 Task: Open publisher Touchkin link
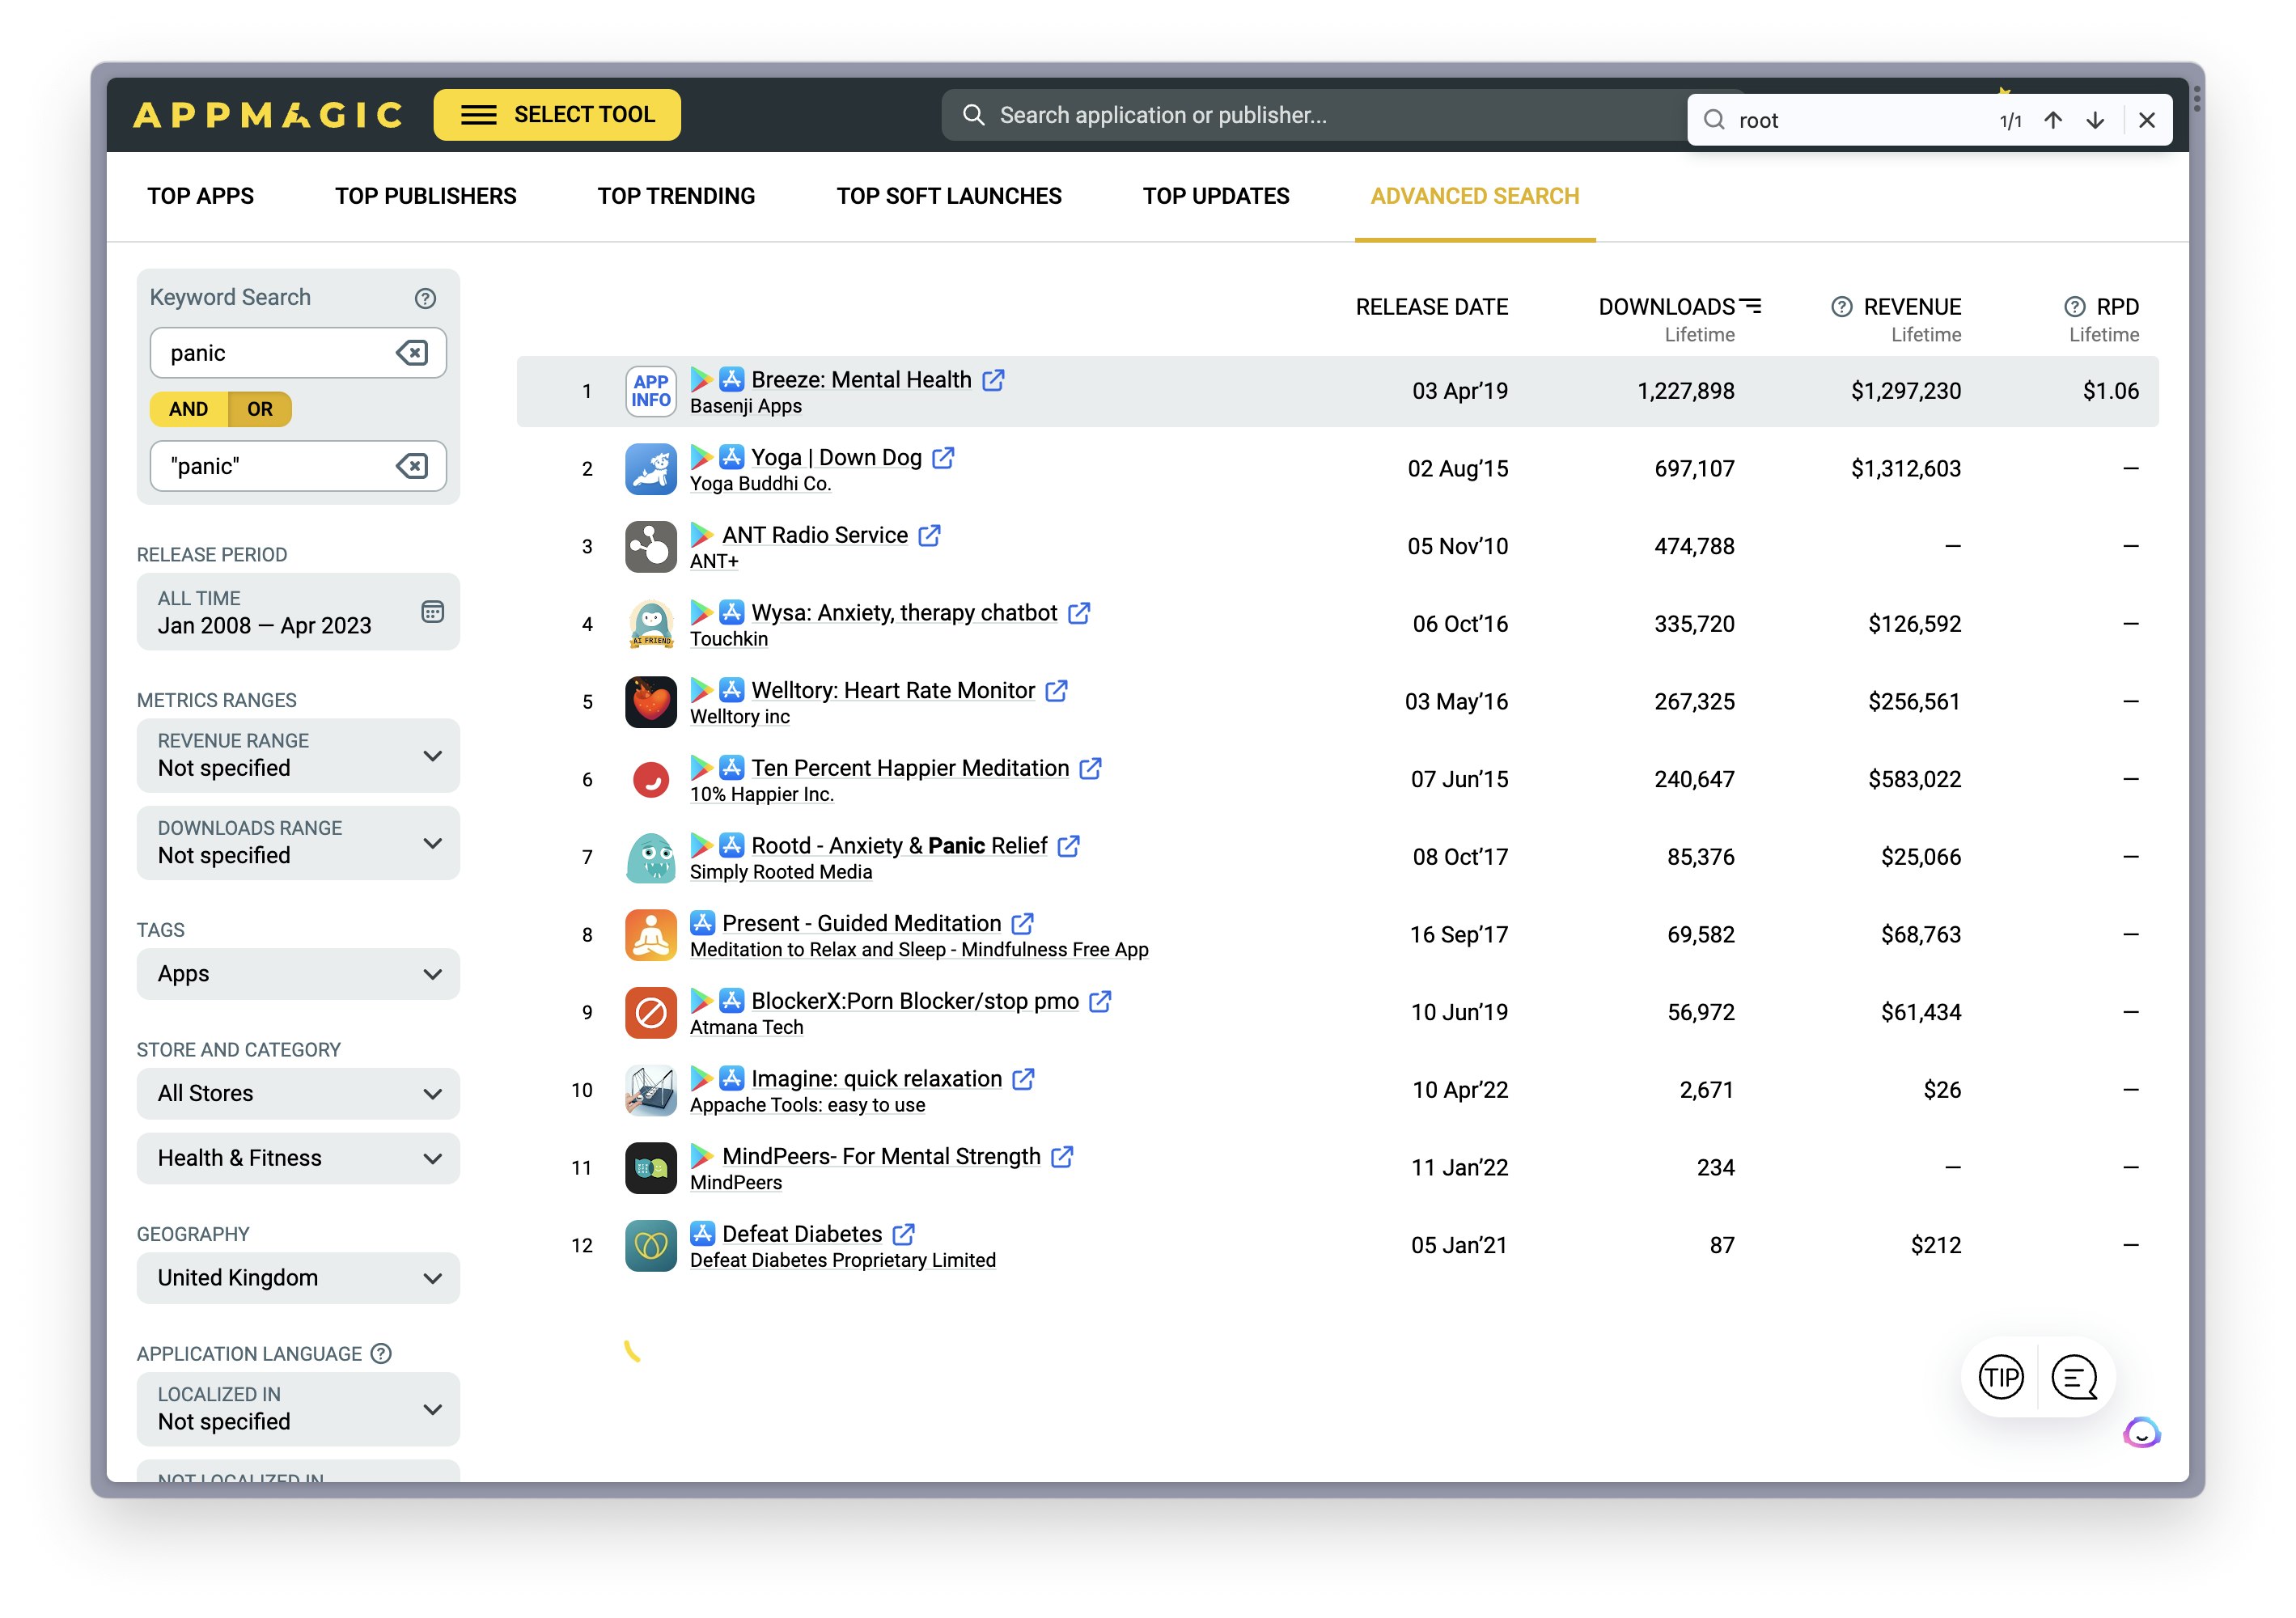729,639
